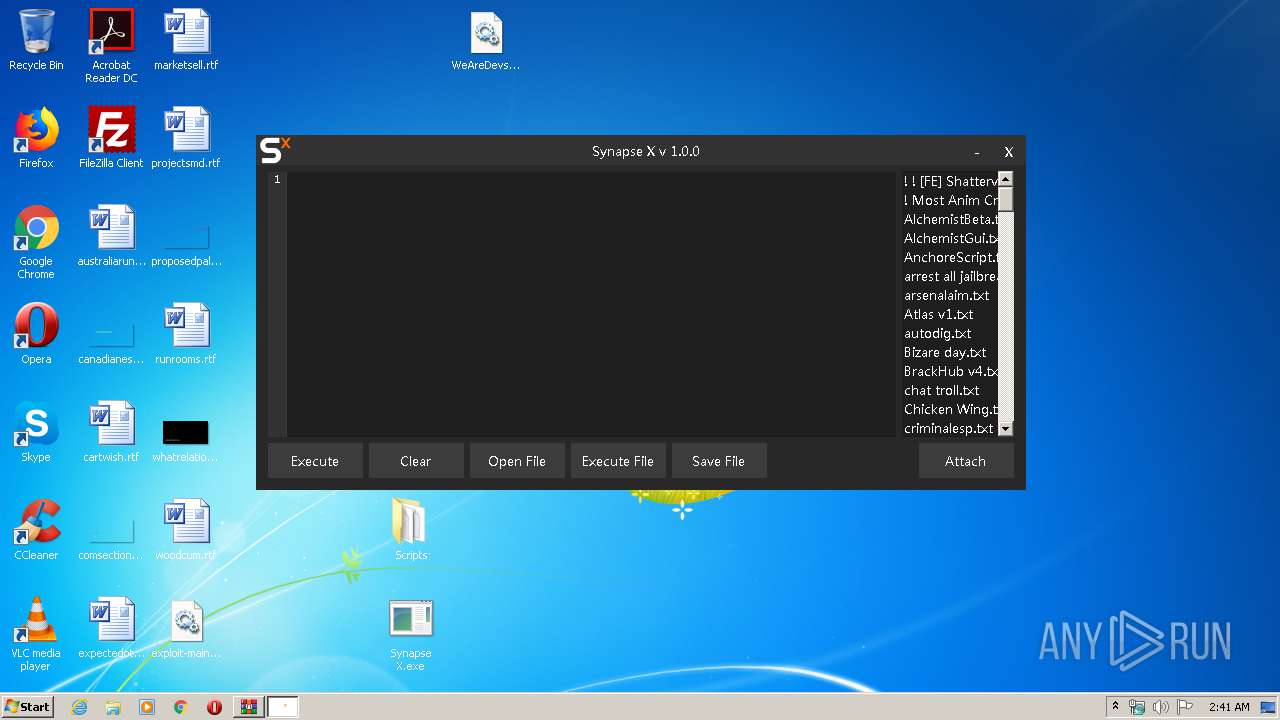
Task: Open the Action Center flag tray icon
Action: 1184,707
